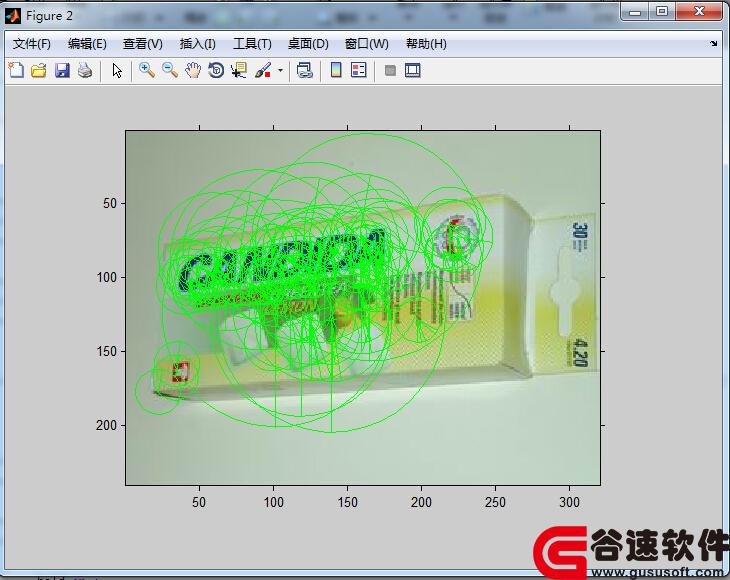Open the 工具(T) menu
This screenshot has width=730, height=580.
[252, 44]
